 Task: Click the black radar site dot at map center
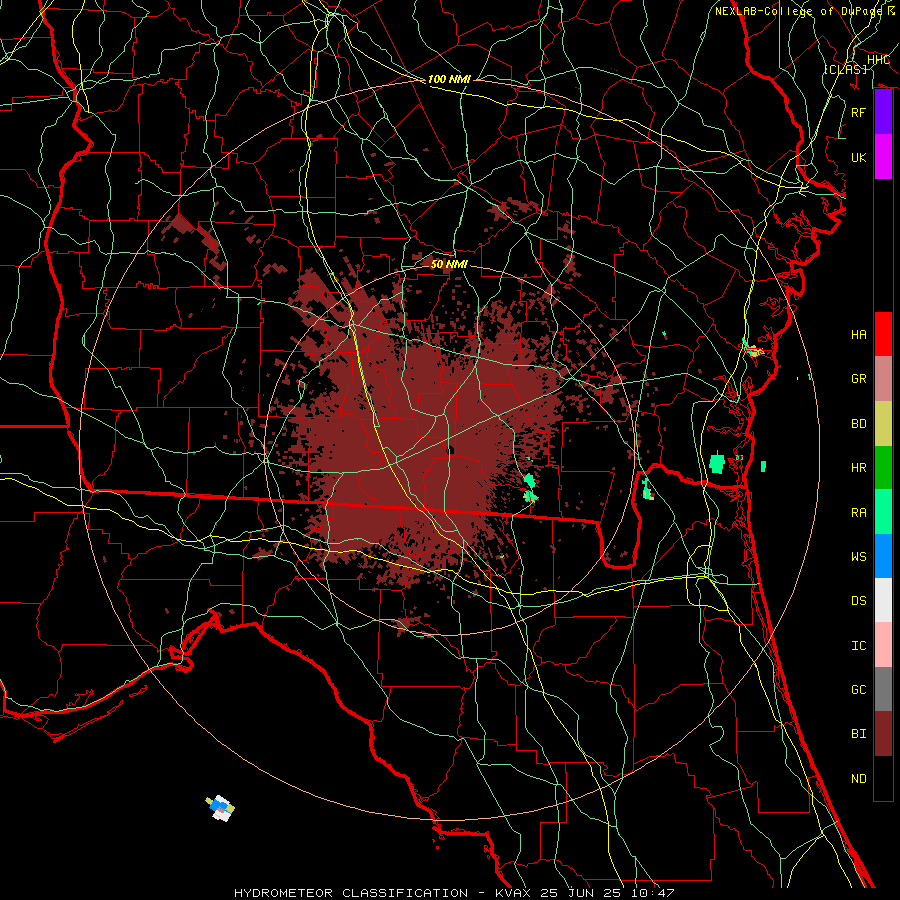pos(451,450)
